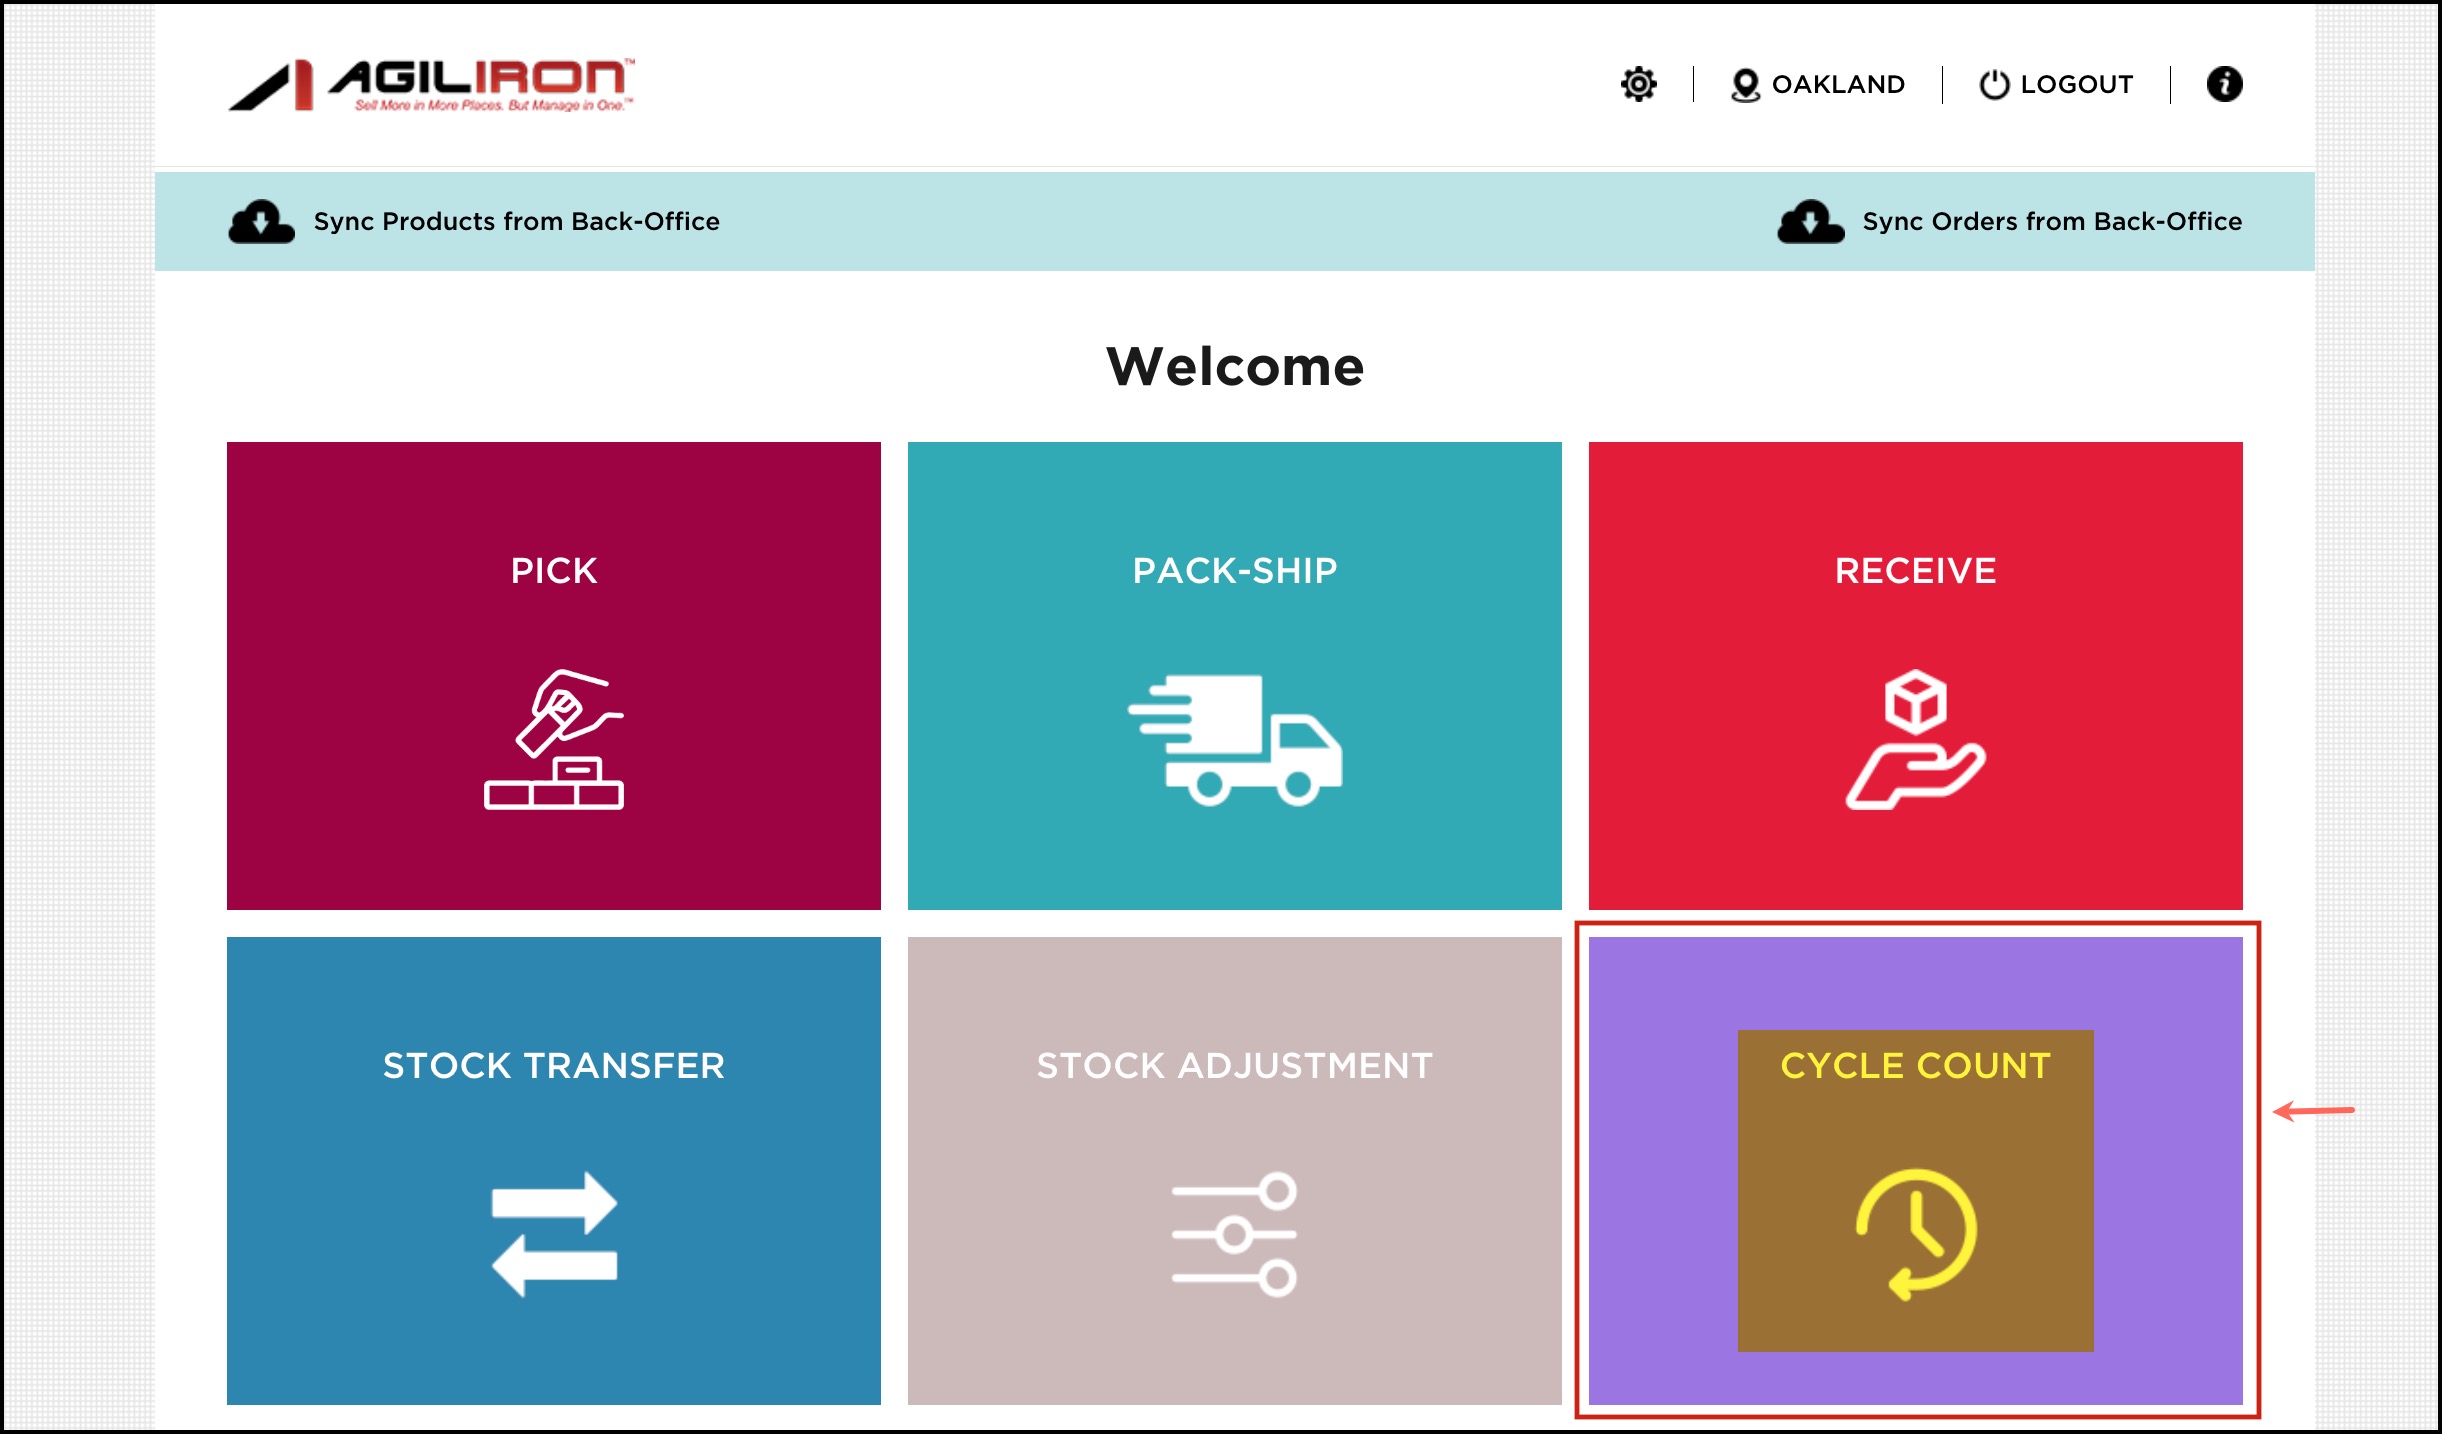Click the hand picking item icon
This screenshot has width=2442, height=1434.
click(x=554, y=740)
